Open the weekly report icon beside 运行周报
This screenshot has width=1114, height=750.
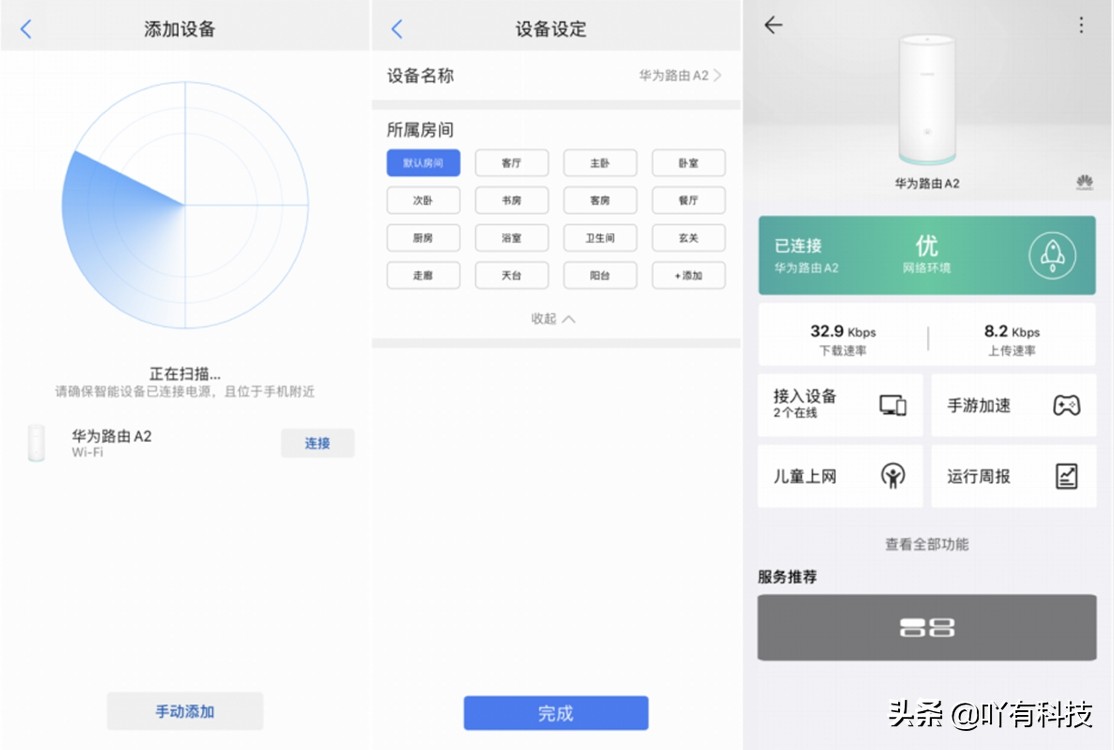[x=1066, y=477]
